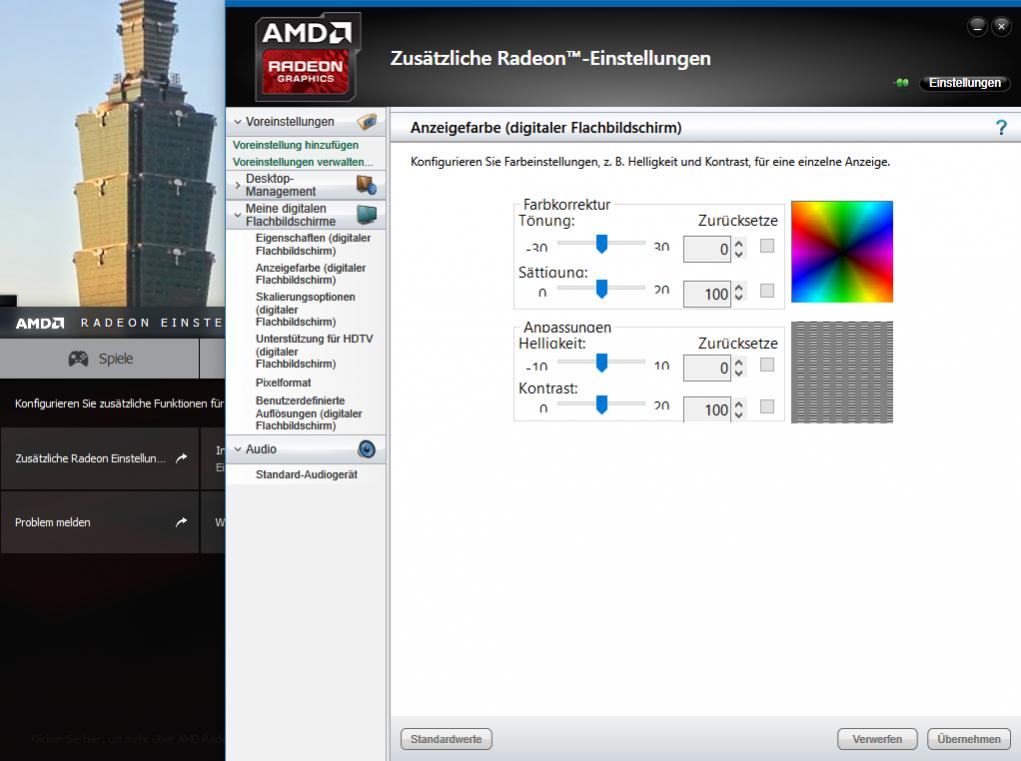Screen dimensions: 1021x761
Task: Open the Einstellungen dropdown button
Action: point(964,83)
